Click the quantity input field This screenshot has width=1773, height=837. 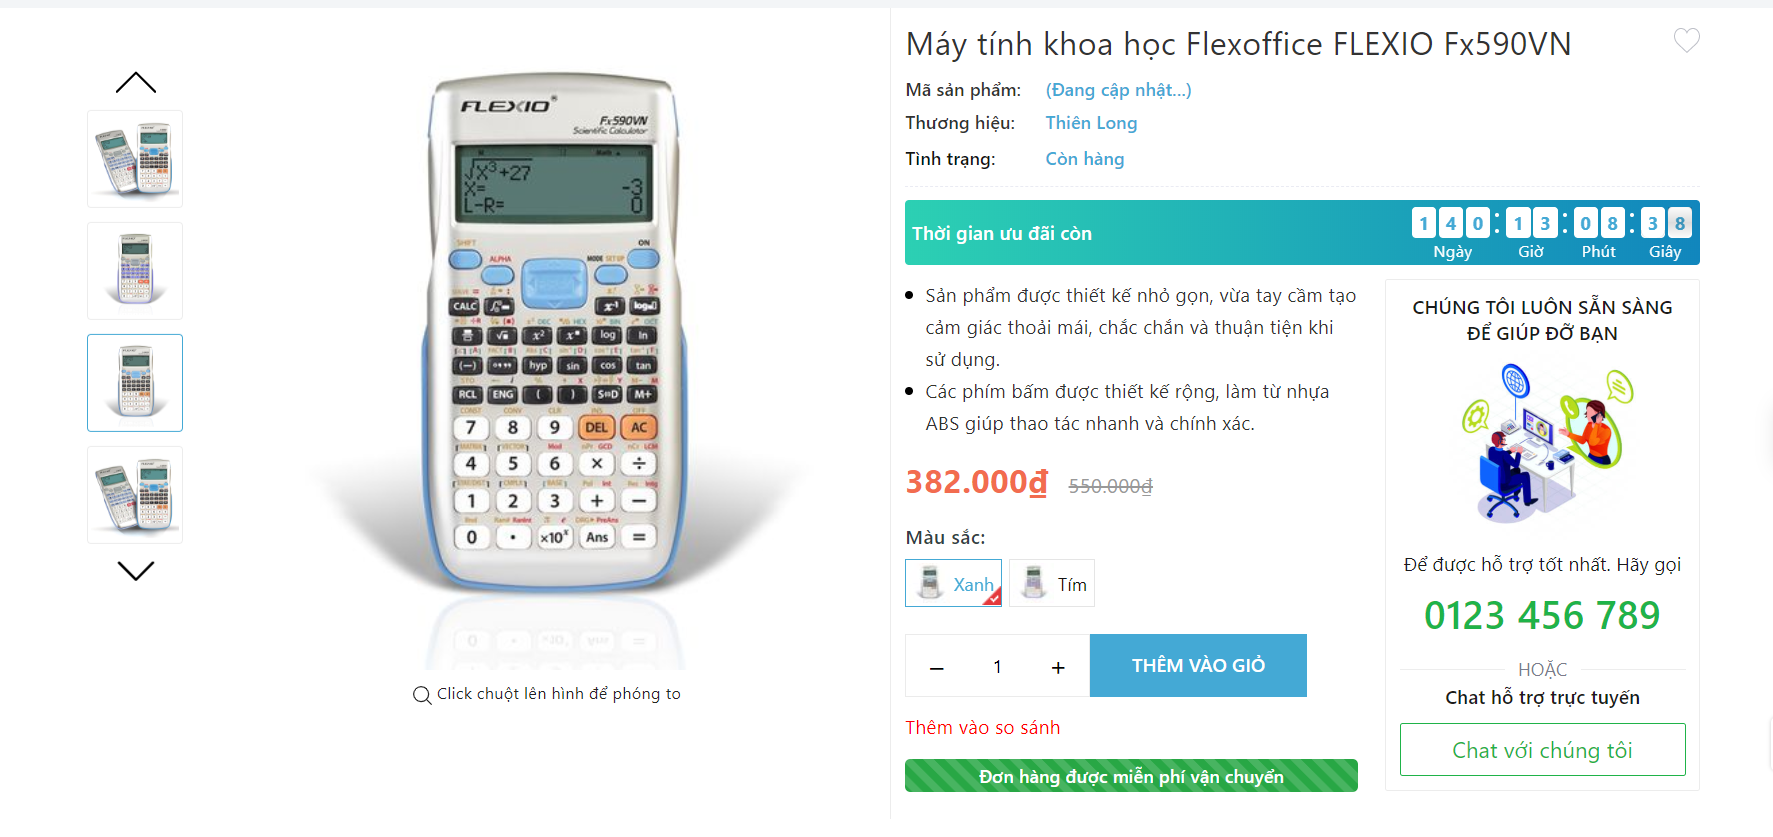[x=997, y=667]
